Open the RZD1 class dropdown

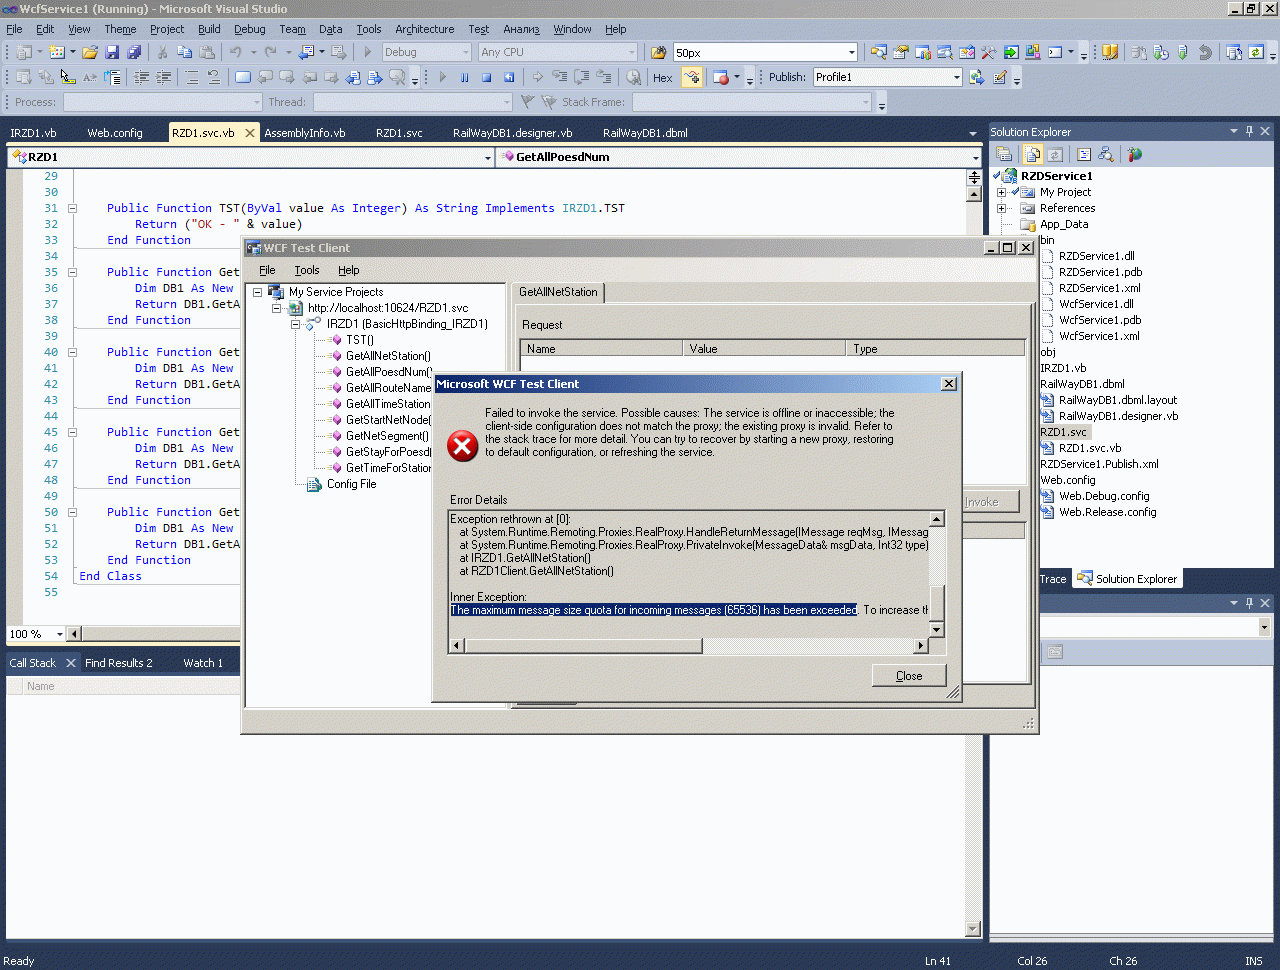(488, 157)
